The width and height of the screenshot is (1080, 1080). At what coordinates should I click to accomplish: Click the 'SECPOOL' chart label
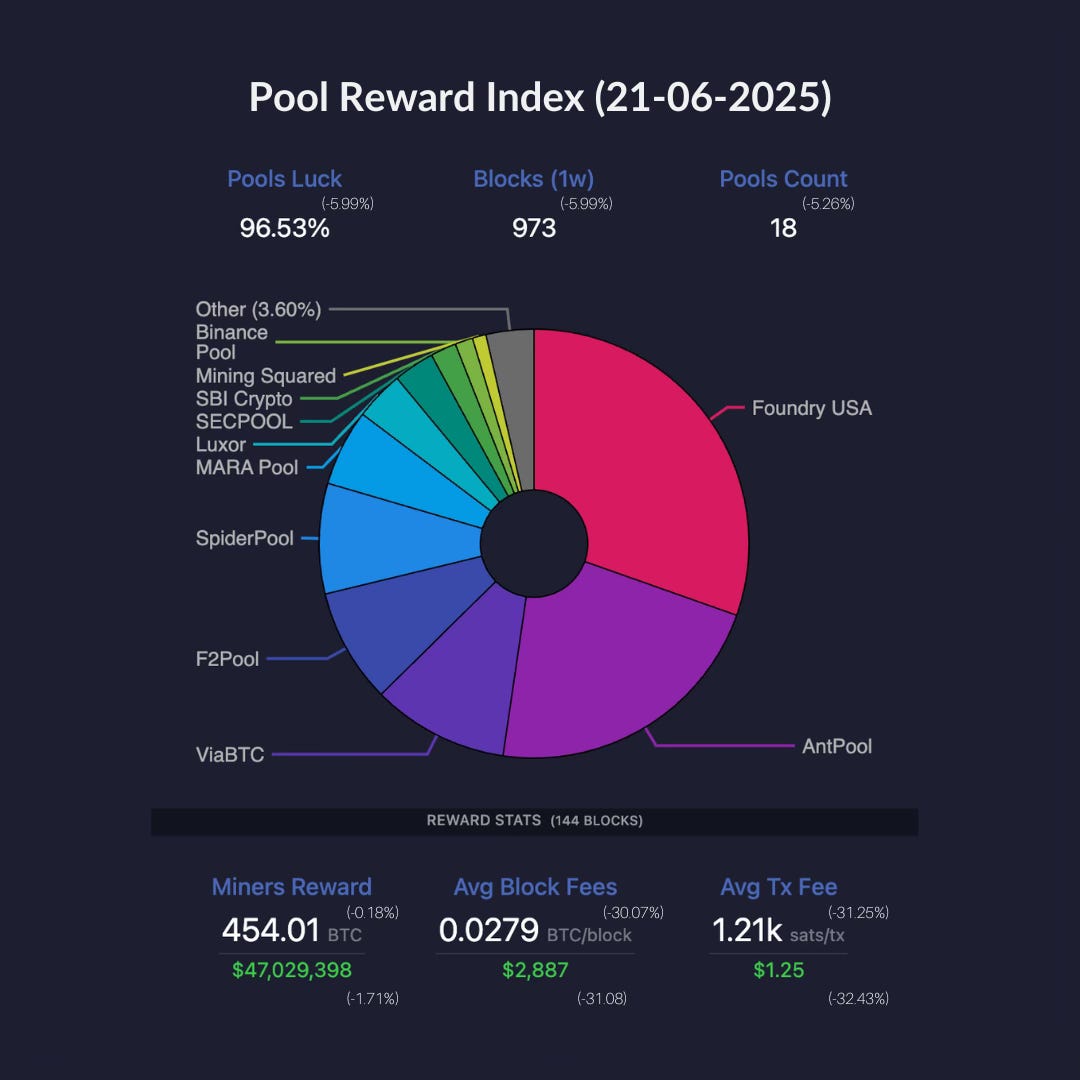244,422
